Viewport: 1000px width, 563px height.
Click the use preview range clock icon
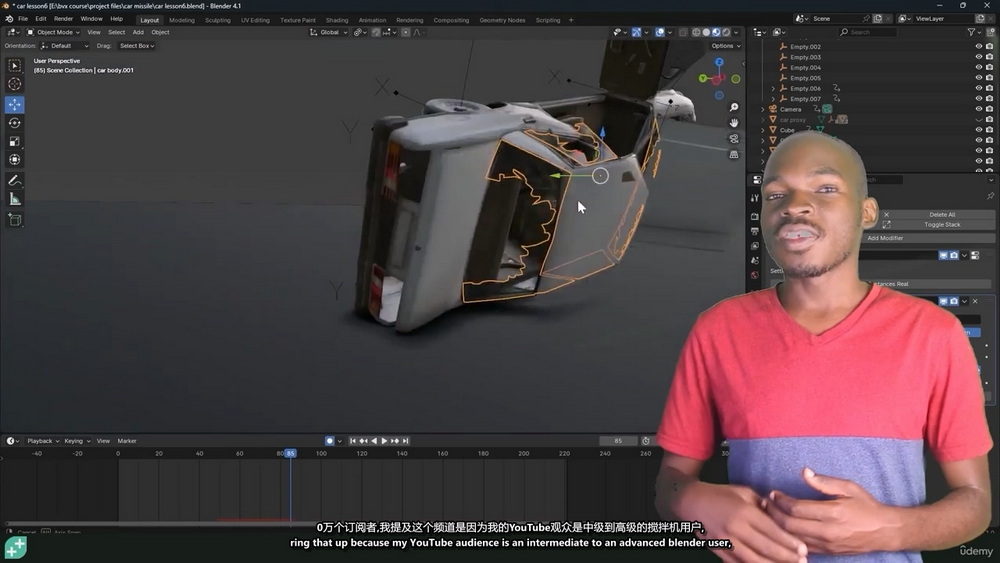645,441
